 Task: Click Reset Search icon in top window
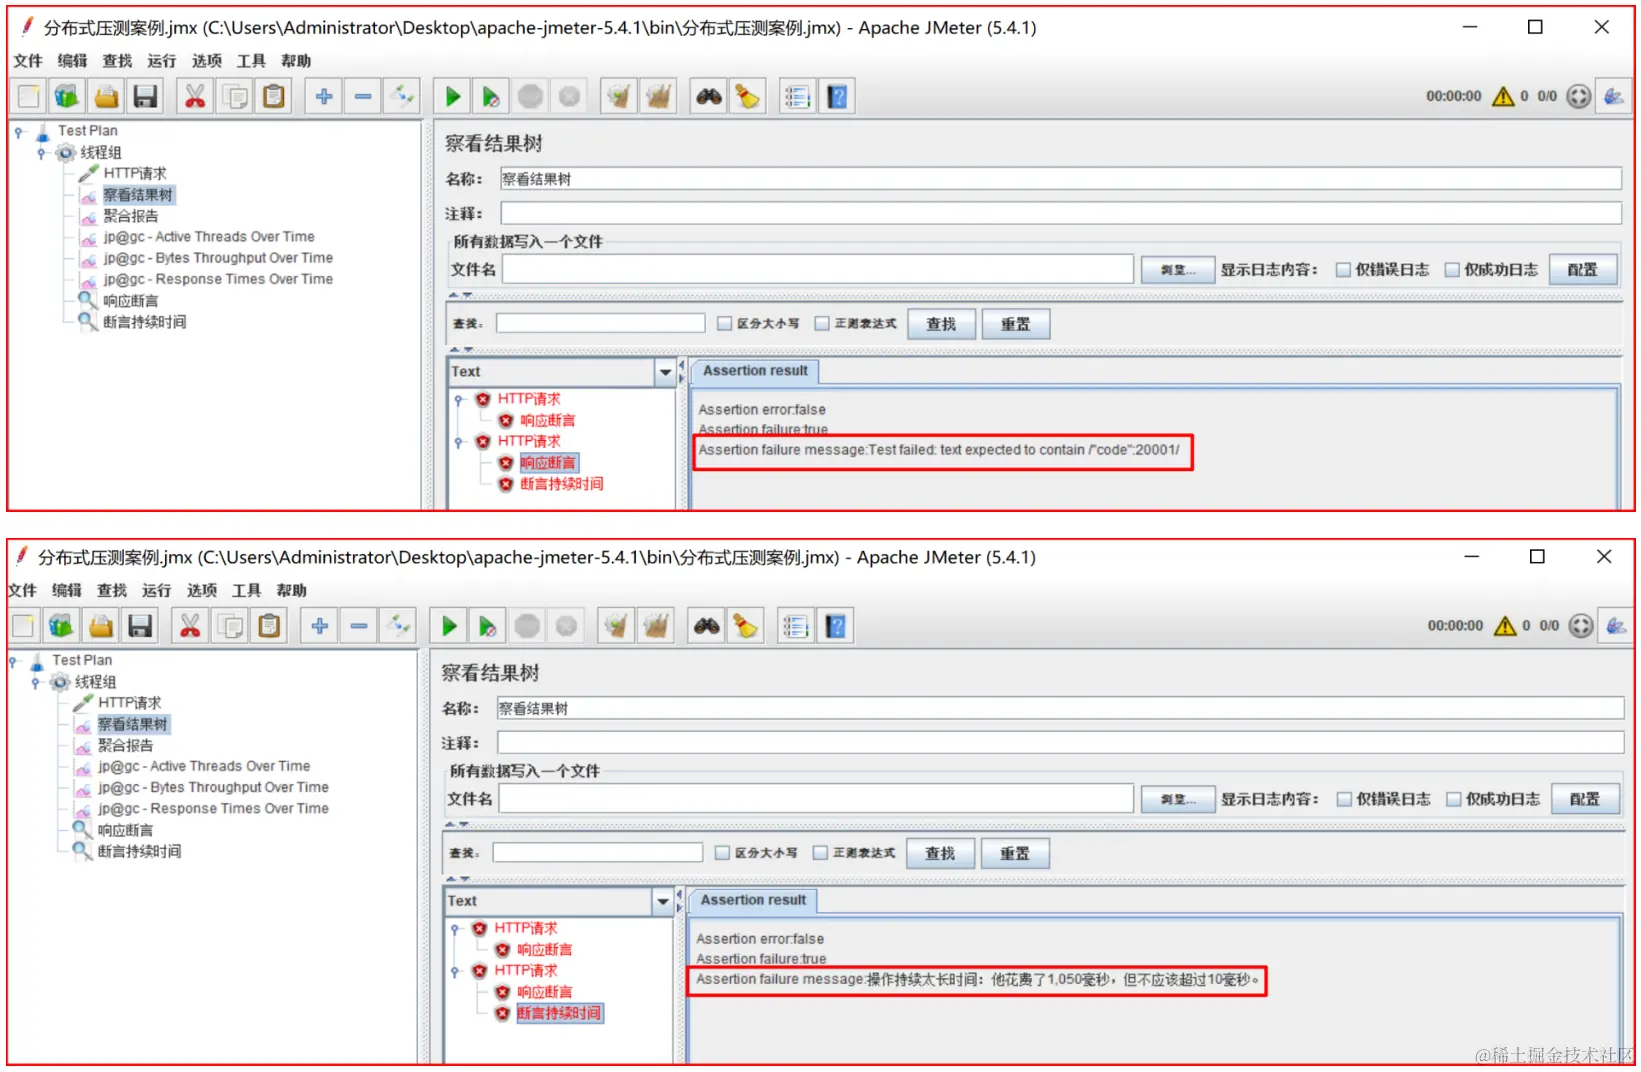pos(748,96)
